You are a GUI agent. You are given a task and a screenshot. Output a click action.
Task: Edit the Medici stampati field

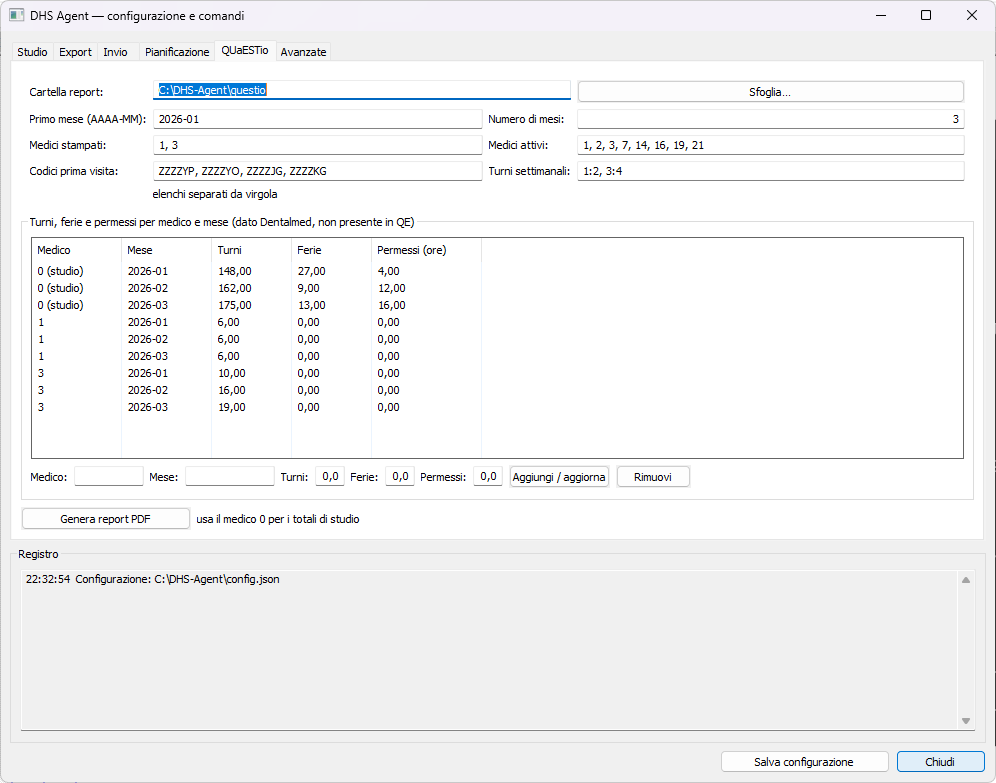317,145
